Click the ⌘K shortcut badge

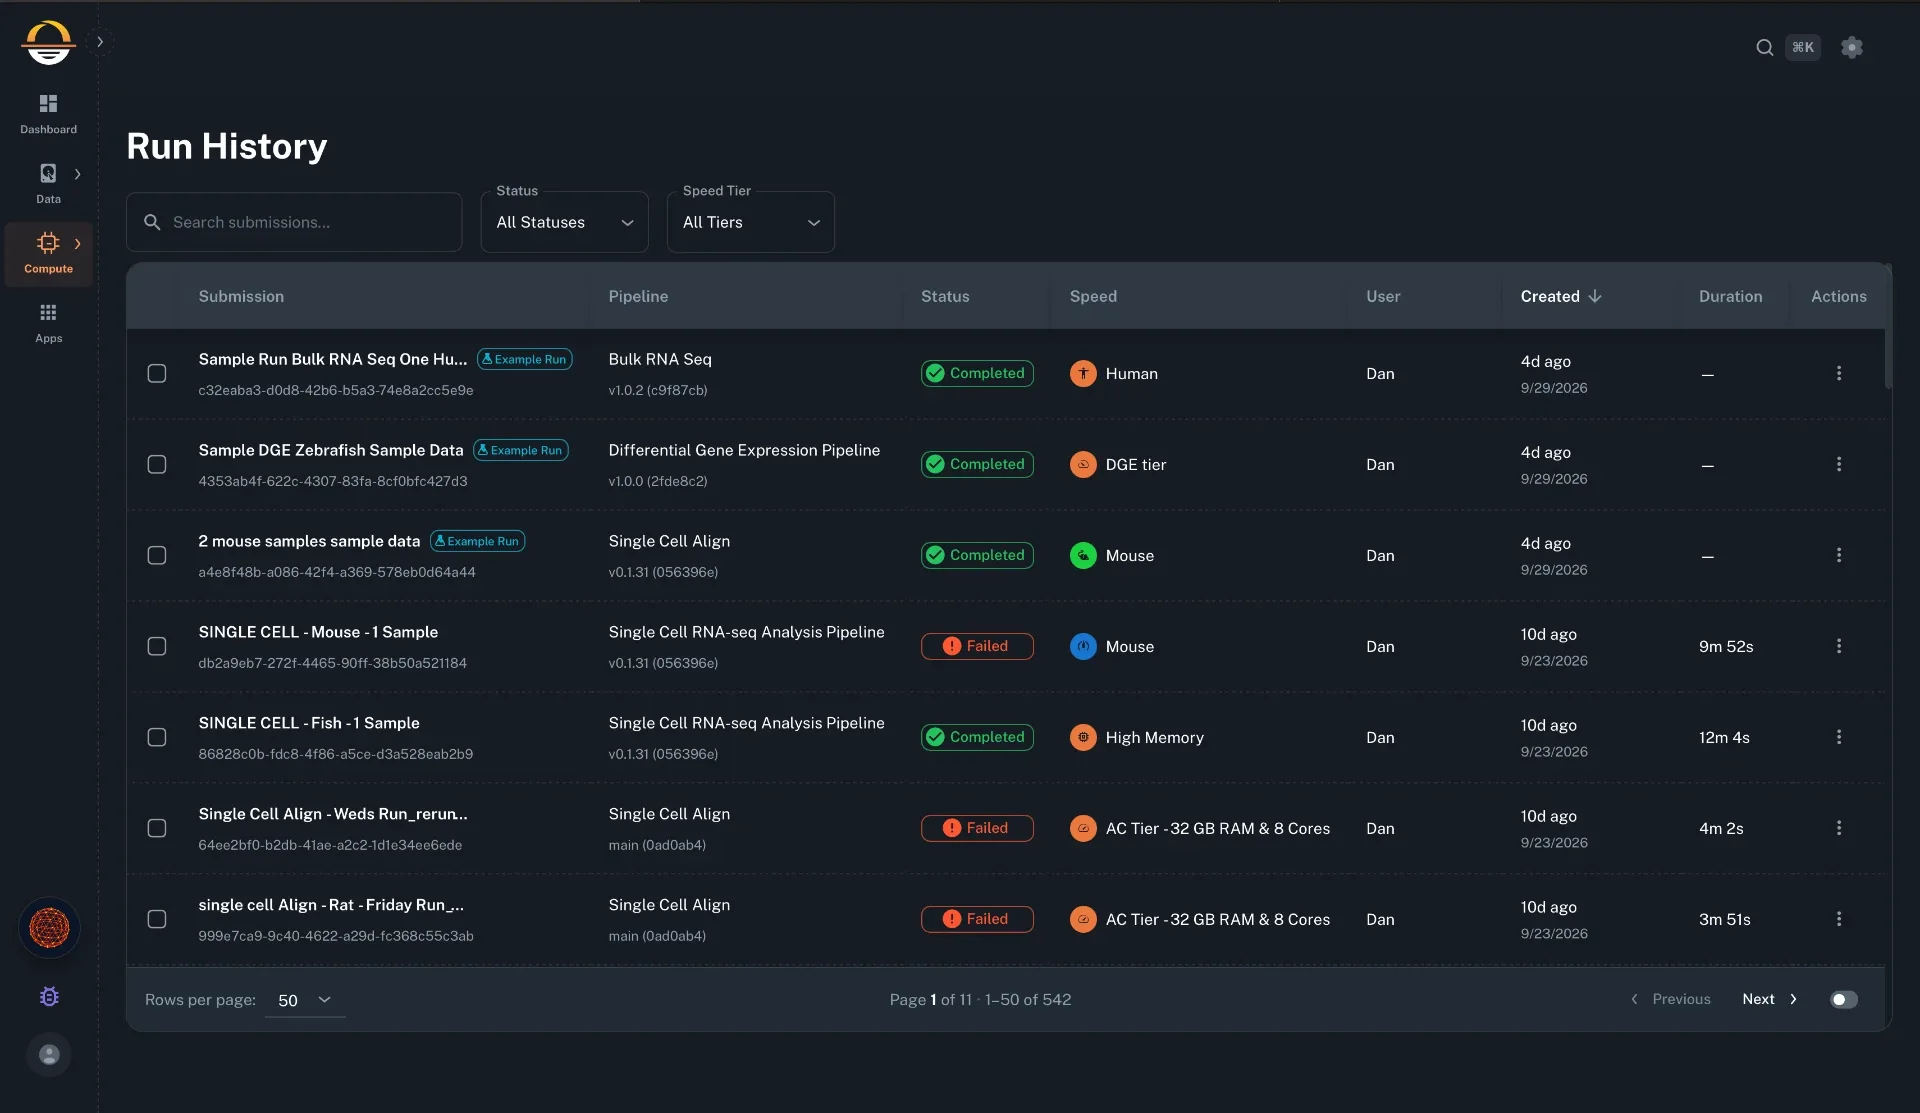pos(1803,47)
